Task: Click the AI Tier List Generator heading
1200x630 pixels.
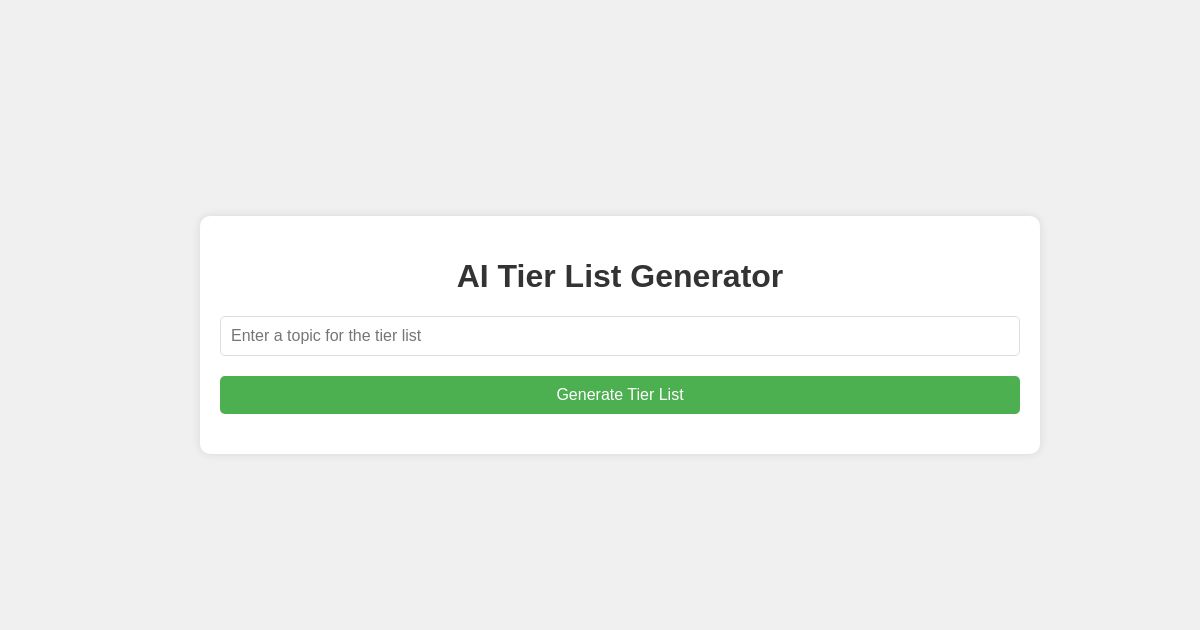Action: (620, 276)
